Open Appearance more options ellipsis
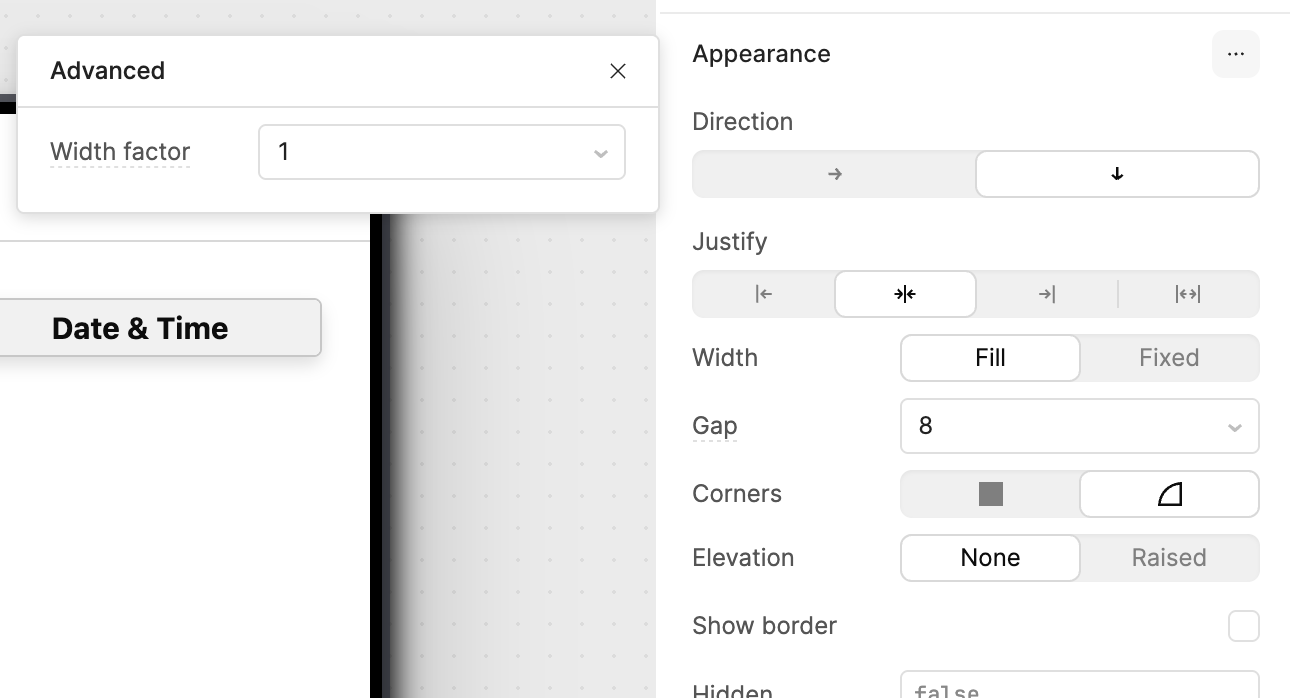 coord(1235,54)
